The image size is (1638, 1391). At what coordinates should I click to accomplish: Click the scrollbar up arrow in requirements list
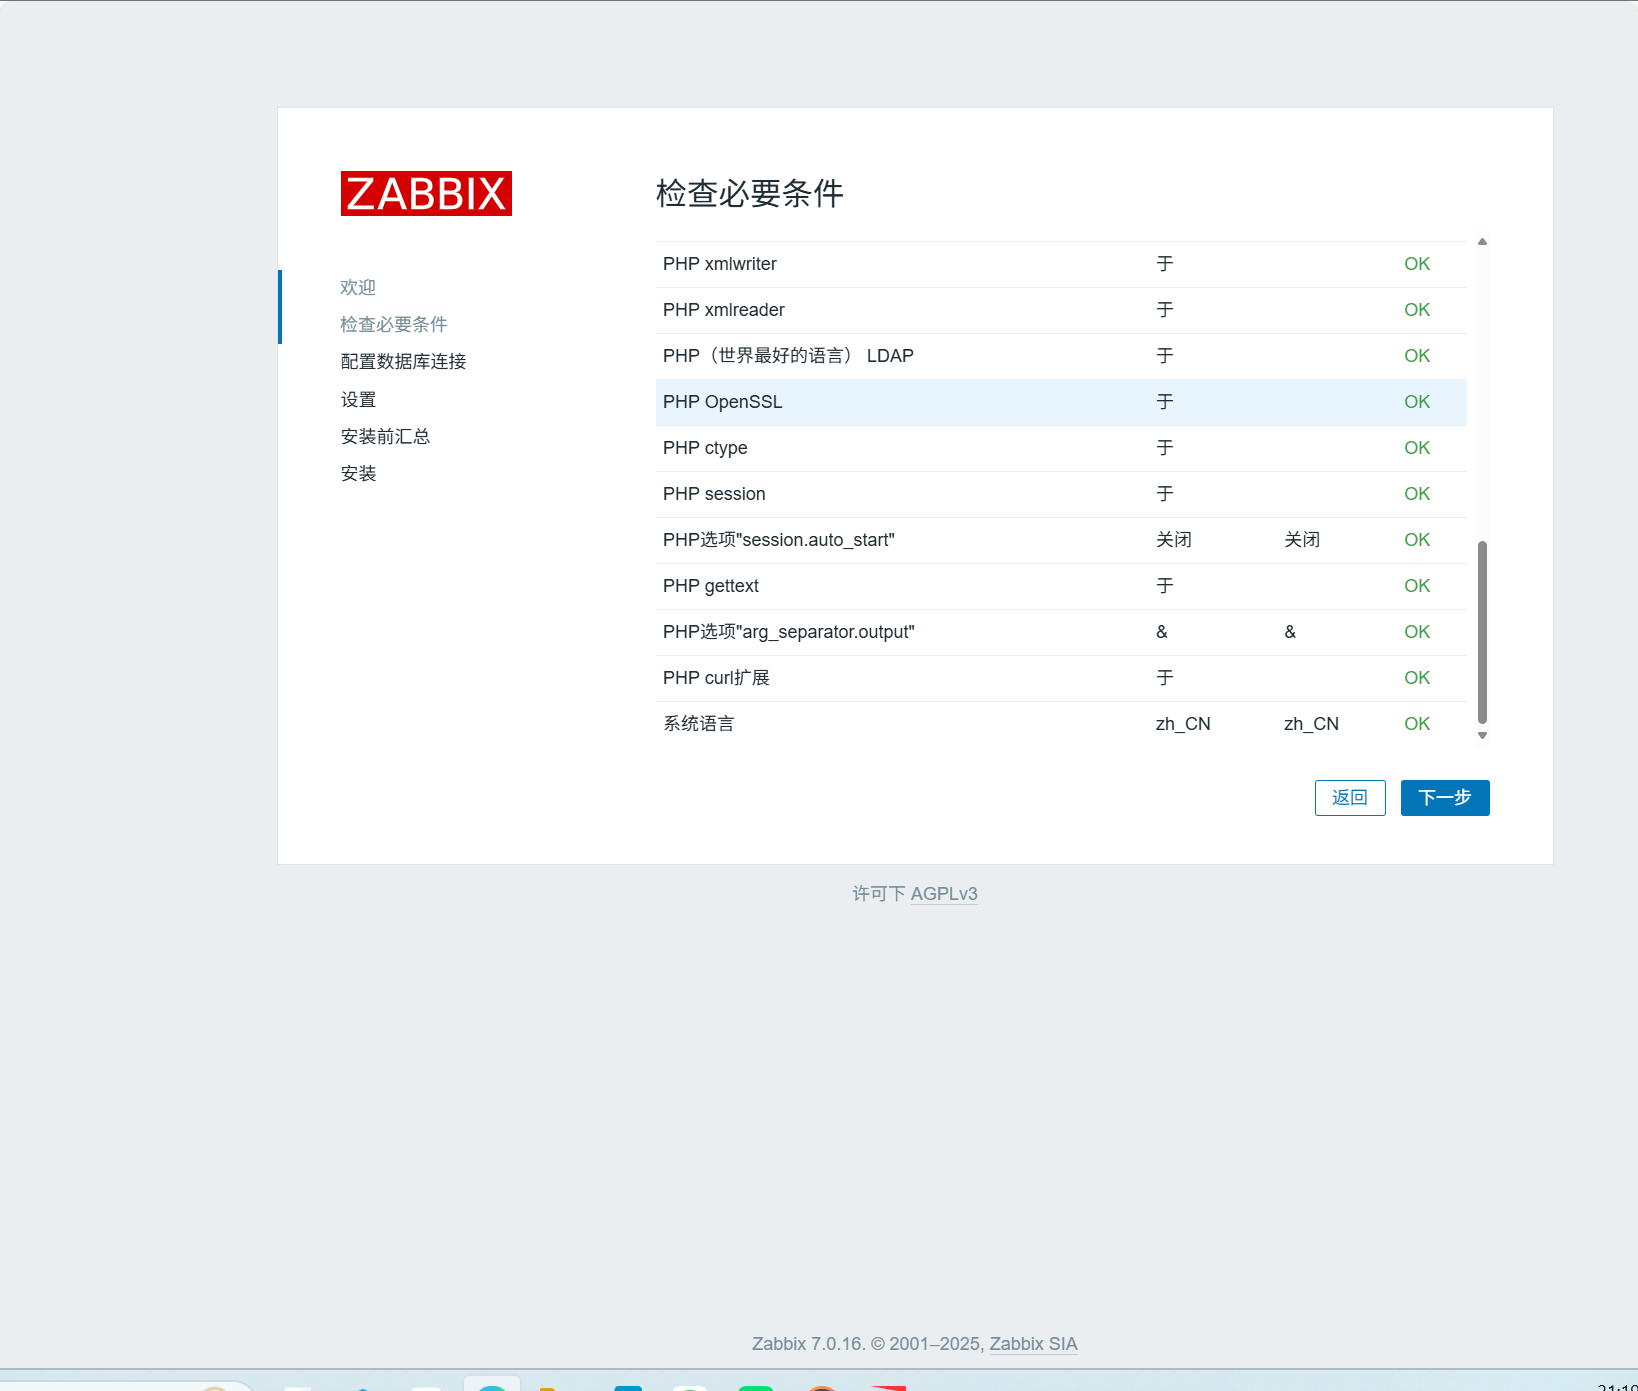click(x=1483, y=242)
